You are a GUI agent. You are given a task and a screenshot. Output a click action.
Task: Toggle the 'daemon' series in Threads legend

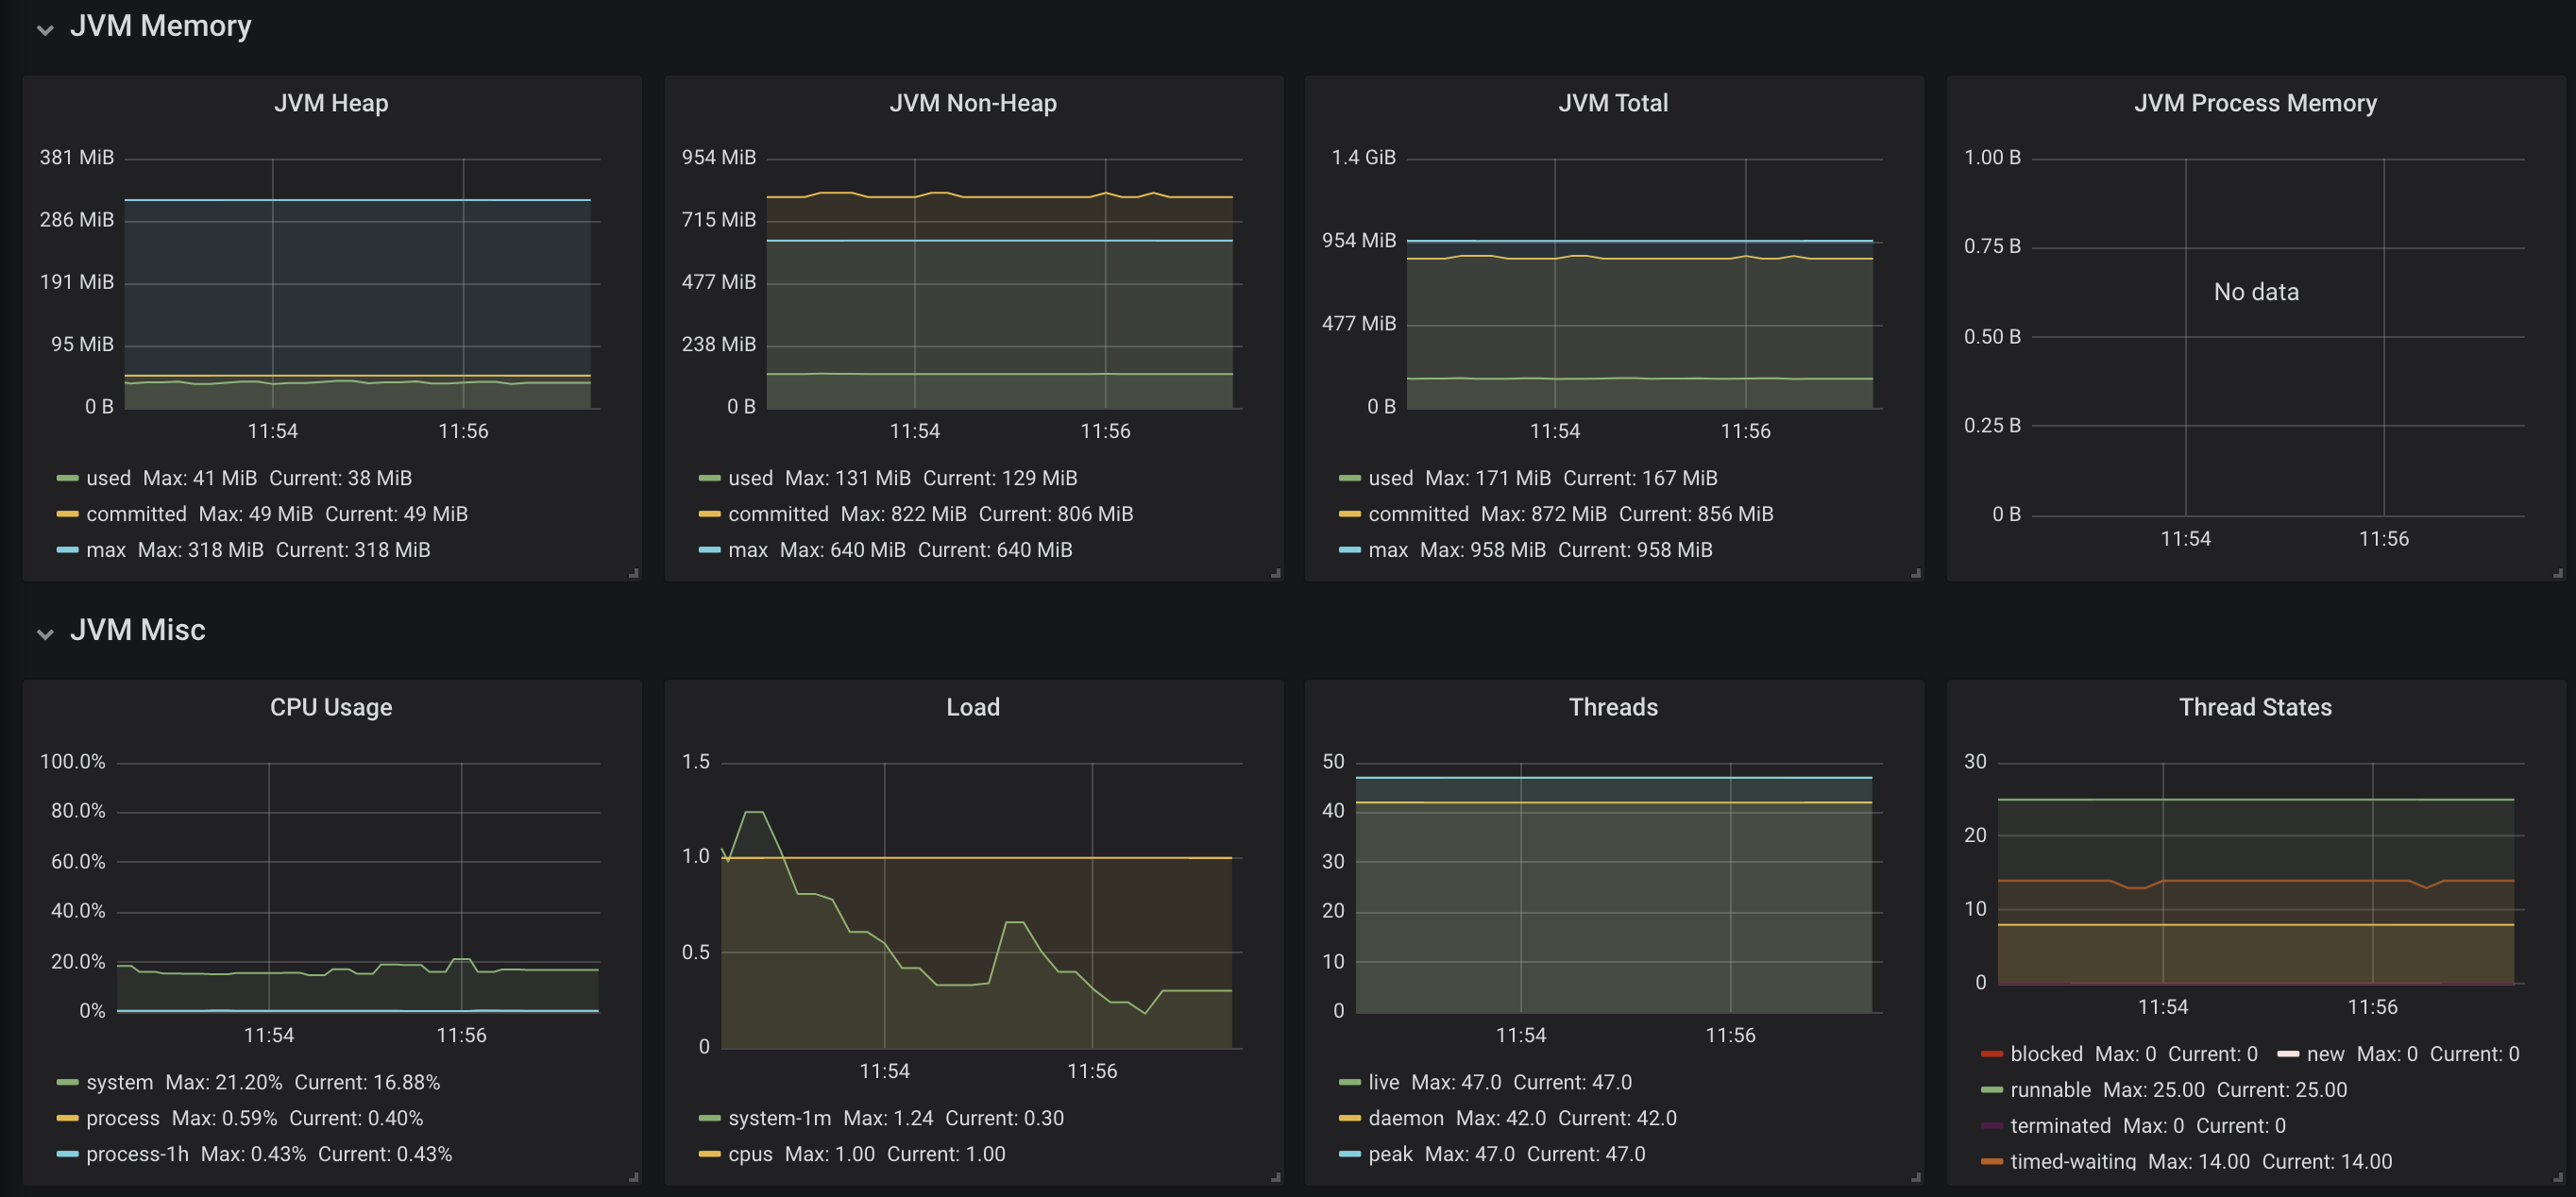click(1405, 1118)
